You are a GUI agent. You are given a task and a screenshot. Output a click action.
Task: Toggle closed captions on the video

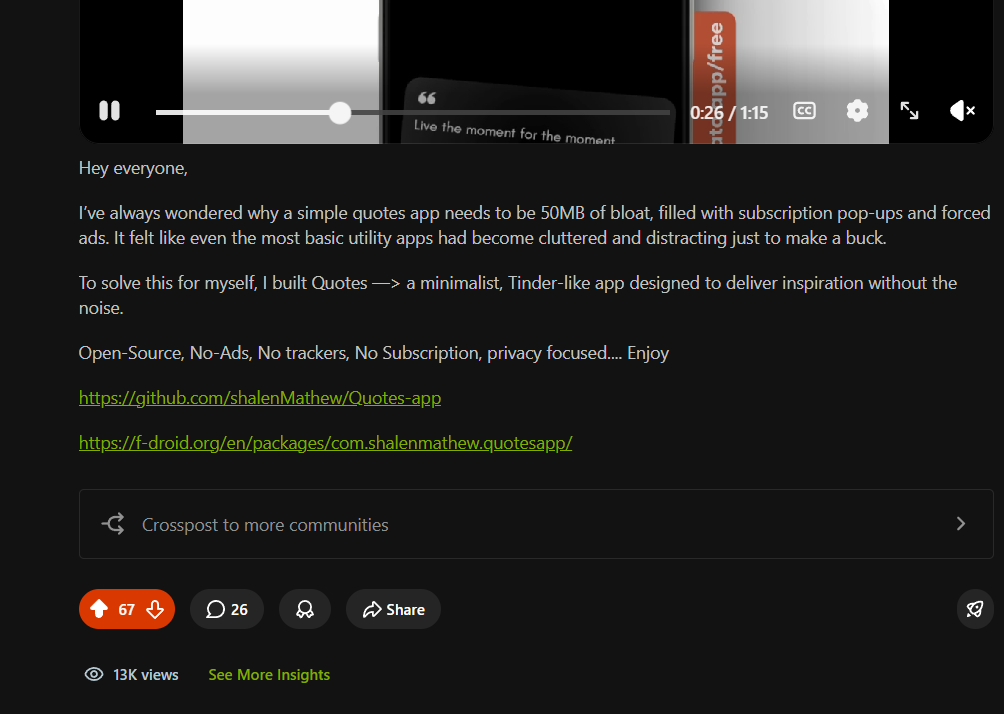804,111
